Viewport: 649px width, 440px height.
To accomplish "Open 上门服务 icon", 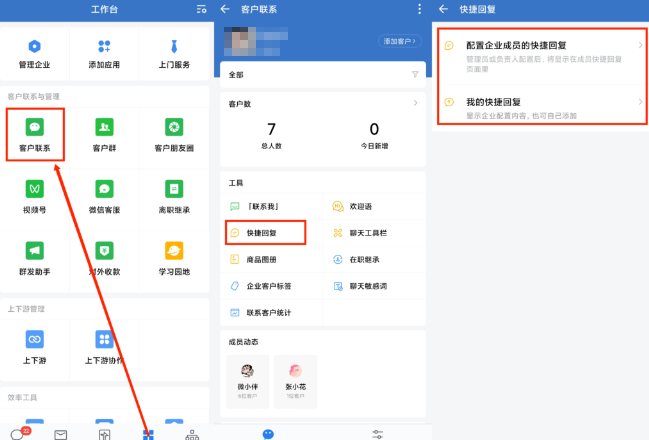I will point(173,53).
